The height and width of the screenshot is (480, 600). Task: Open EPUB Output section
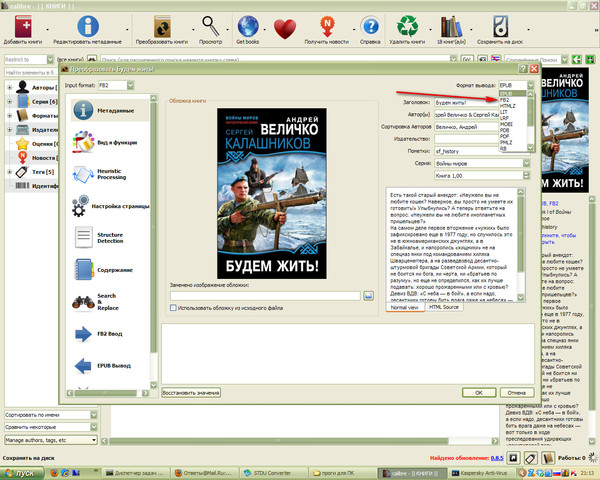point(110,366)
